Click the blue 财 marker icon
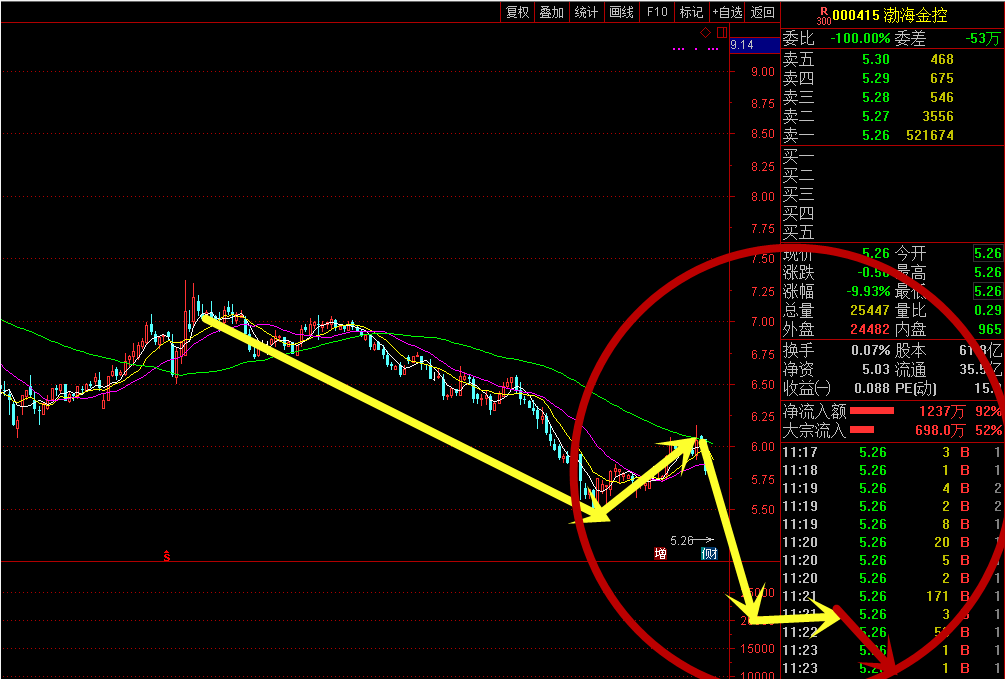The width and height of the screenshot is (1005, 679). point(709,553)
